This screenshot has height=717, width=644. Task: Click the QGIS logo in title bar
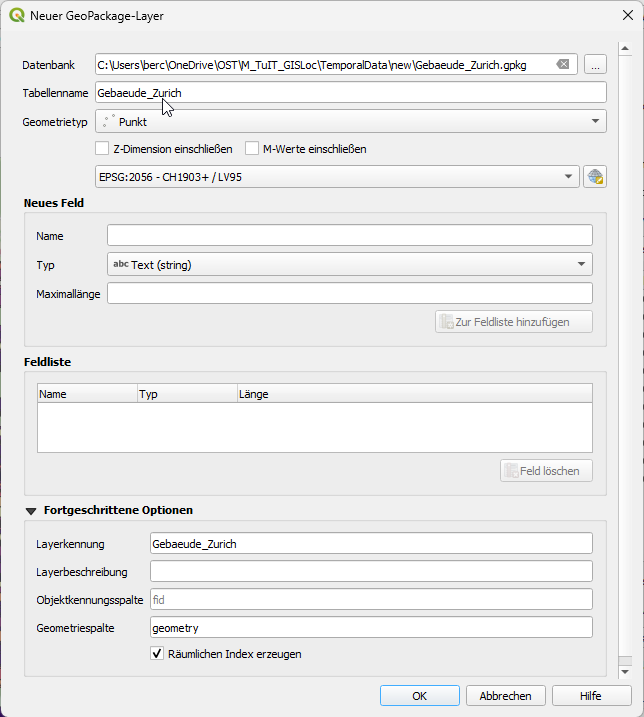pos(17,15)
